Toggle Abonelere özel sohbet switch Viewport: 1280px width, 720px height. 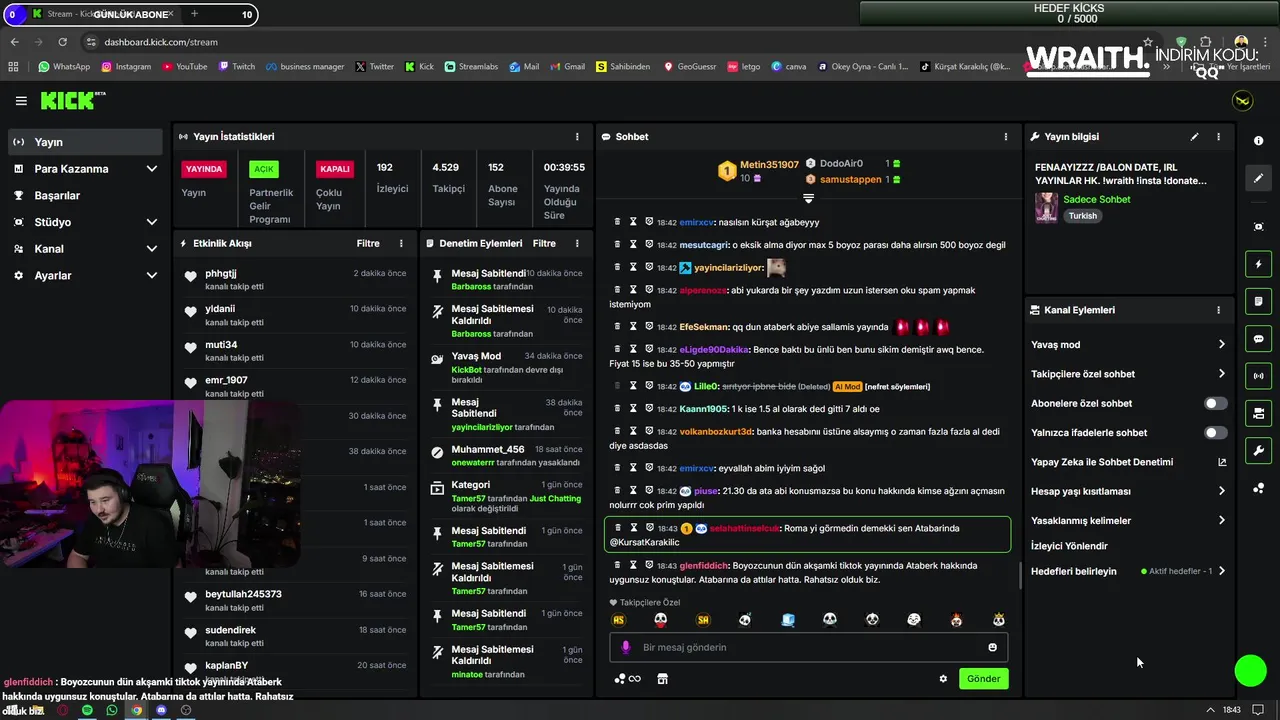pyautogui.click(x=1215, y=403)
